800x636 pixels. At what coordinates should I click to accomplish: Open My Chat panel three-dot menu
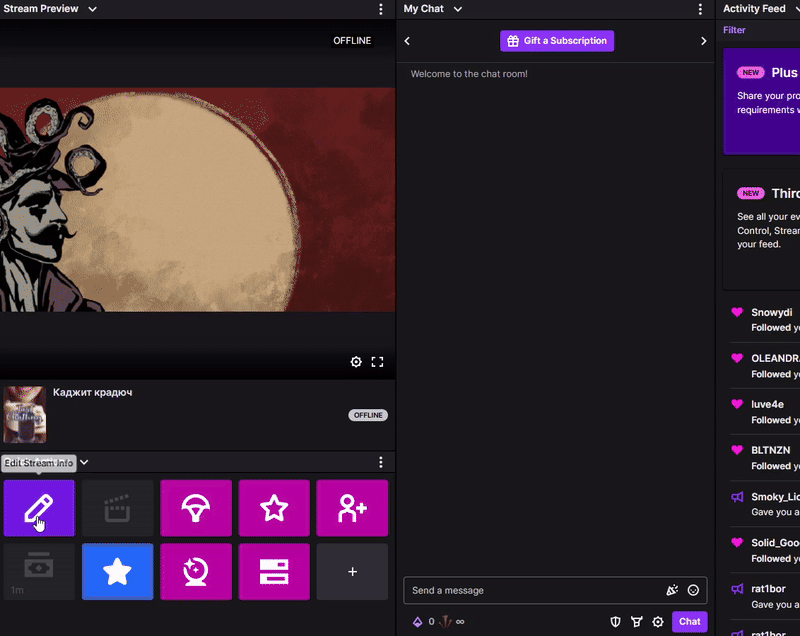point(700,9)
